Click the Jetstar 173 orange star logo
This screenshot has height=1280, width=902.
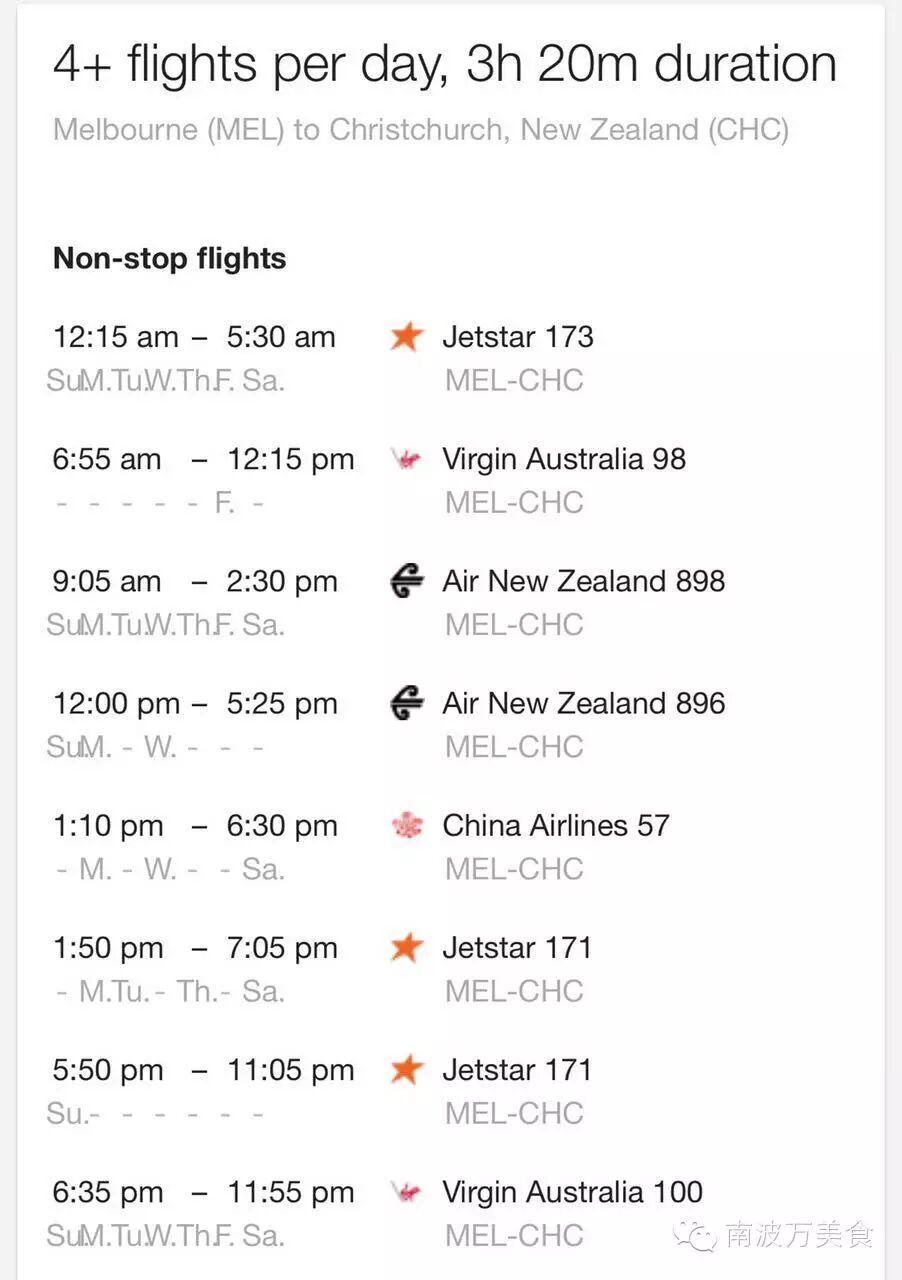[406, 337]
